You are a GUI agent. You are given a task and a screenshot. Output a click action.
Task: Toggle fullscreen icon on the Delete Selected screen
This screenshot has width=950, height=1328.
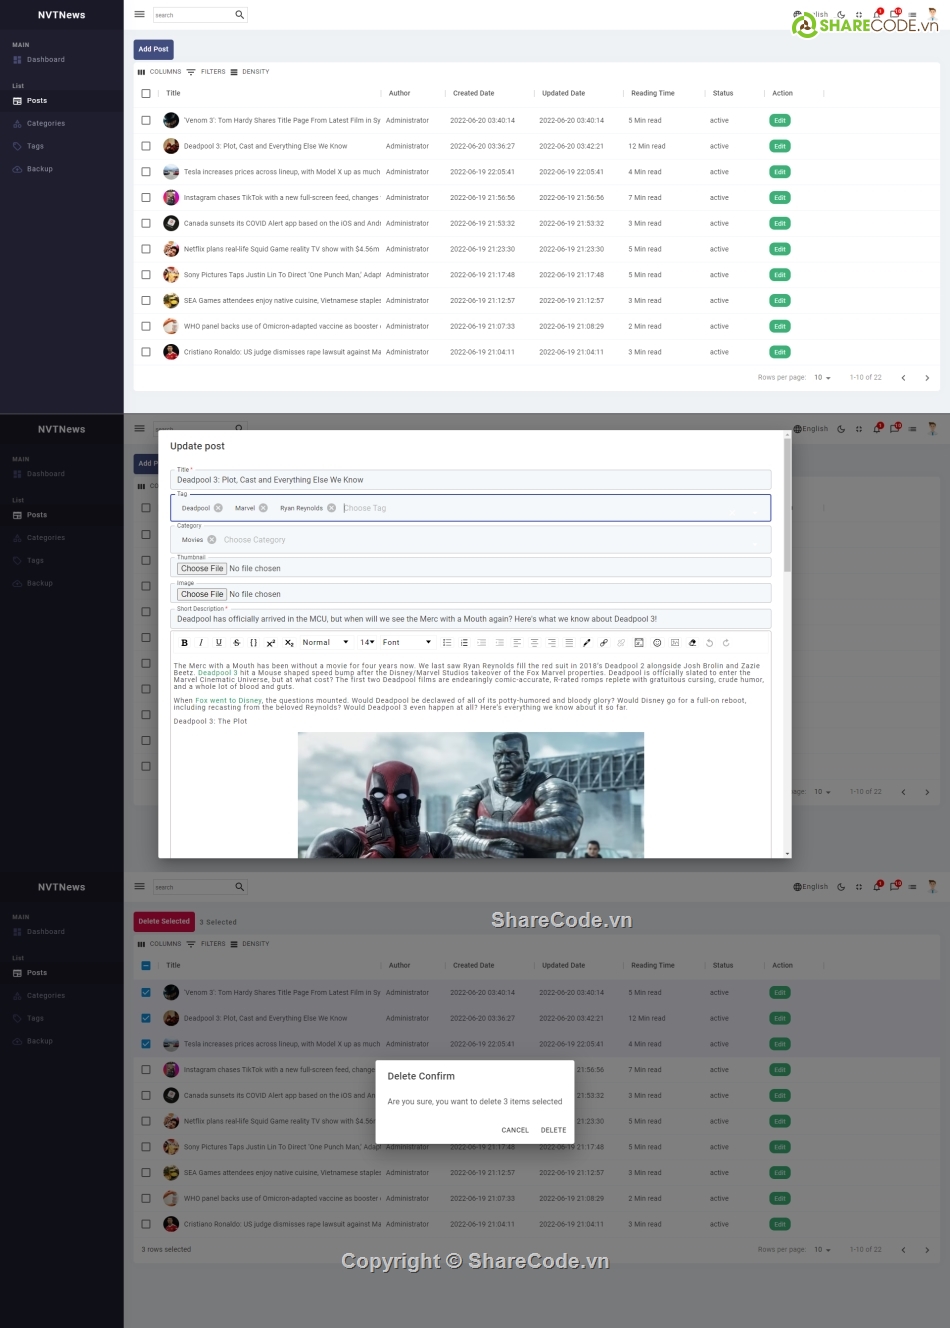pyautogui.click(x=859, y=887)
